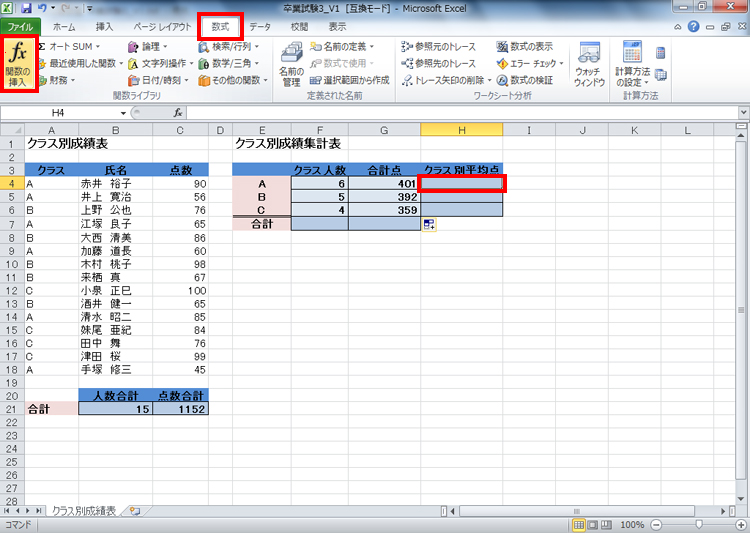The height and width of the screenshot is (533, 750).
Task: Open the ウォッチ ウィンドウ
Action: click(589, 64)
